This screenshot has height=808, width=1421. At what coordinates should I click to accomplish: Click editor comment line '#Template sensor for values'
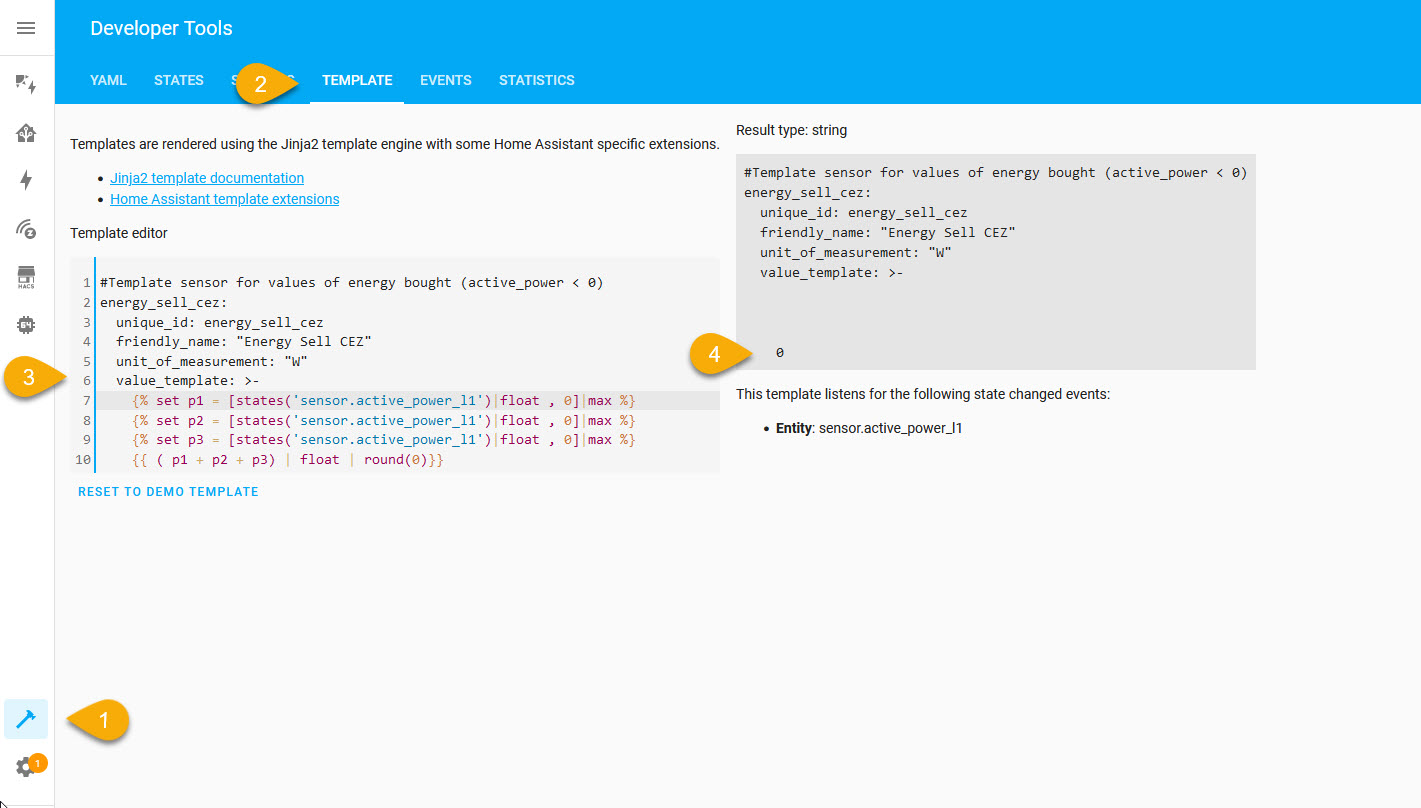click(x=352, y=283)
